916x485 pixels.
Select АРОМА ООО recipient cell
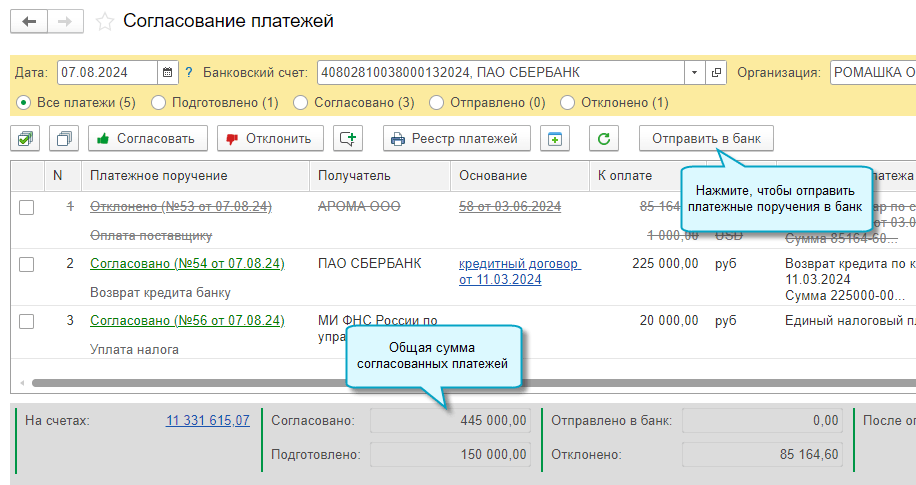[x=359, y=206]
